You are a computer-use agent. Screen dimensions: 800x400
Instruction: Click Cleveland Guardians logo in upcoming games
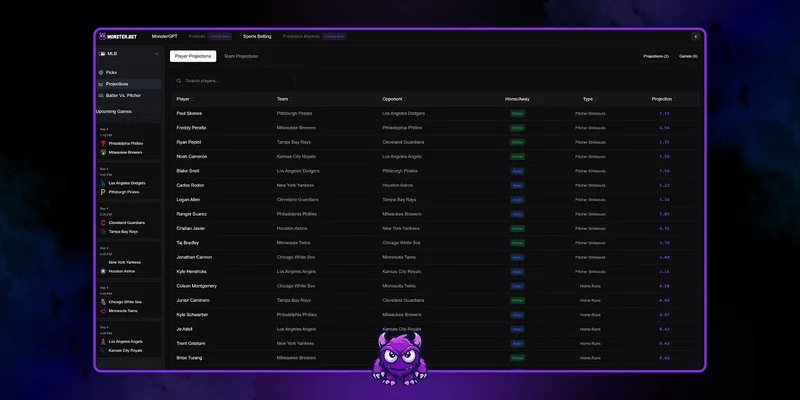(x=103, y=223)
